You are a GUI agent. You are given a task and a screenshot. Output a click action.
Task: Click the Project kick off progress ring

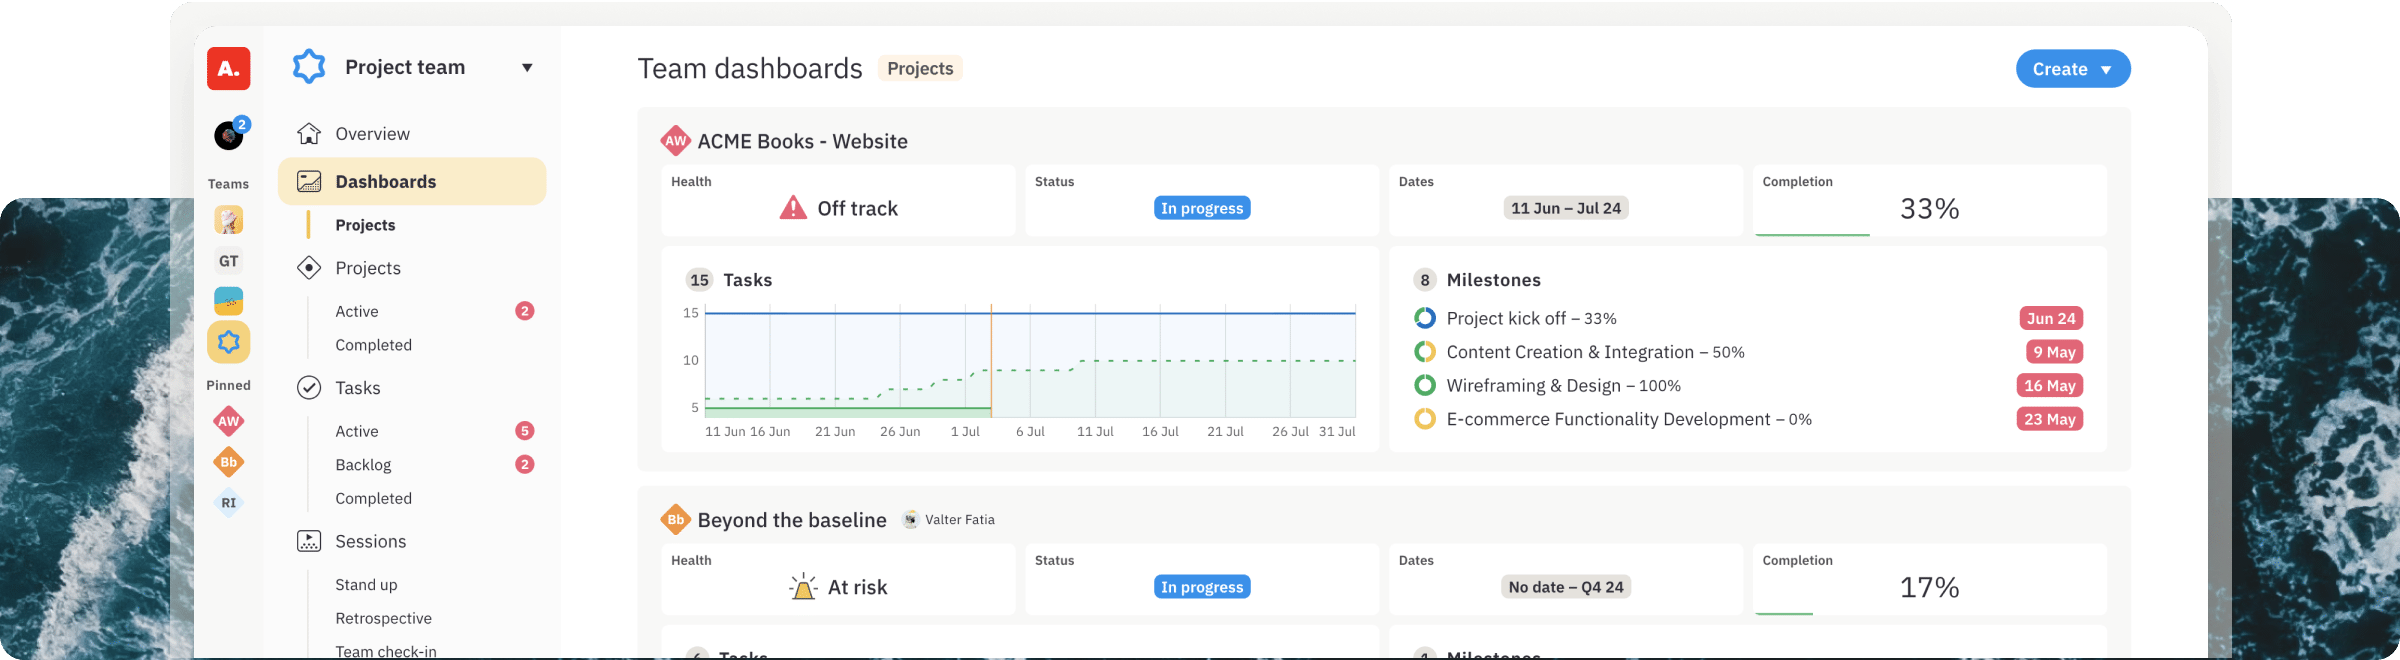click(x=1425, y=318)
